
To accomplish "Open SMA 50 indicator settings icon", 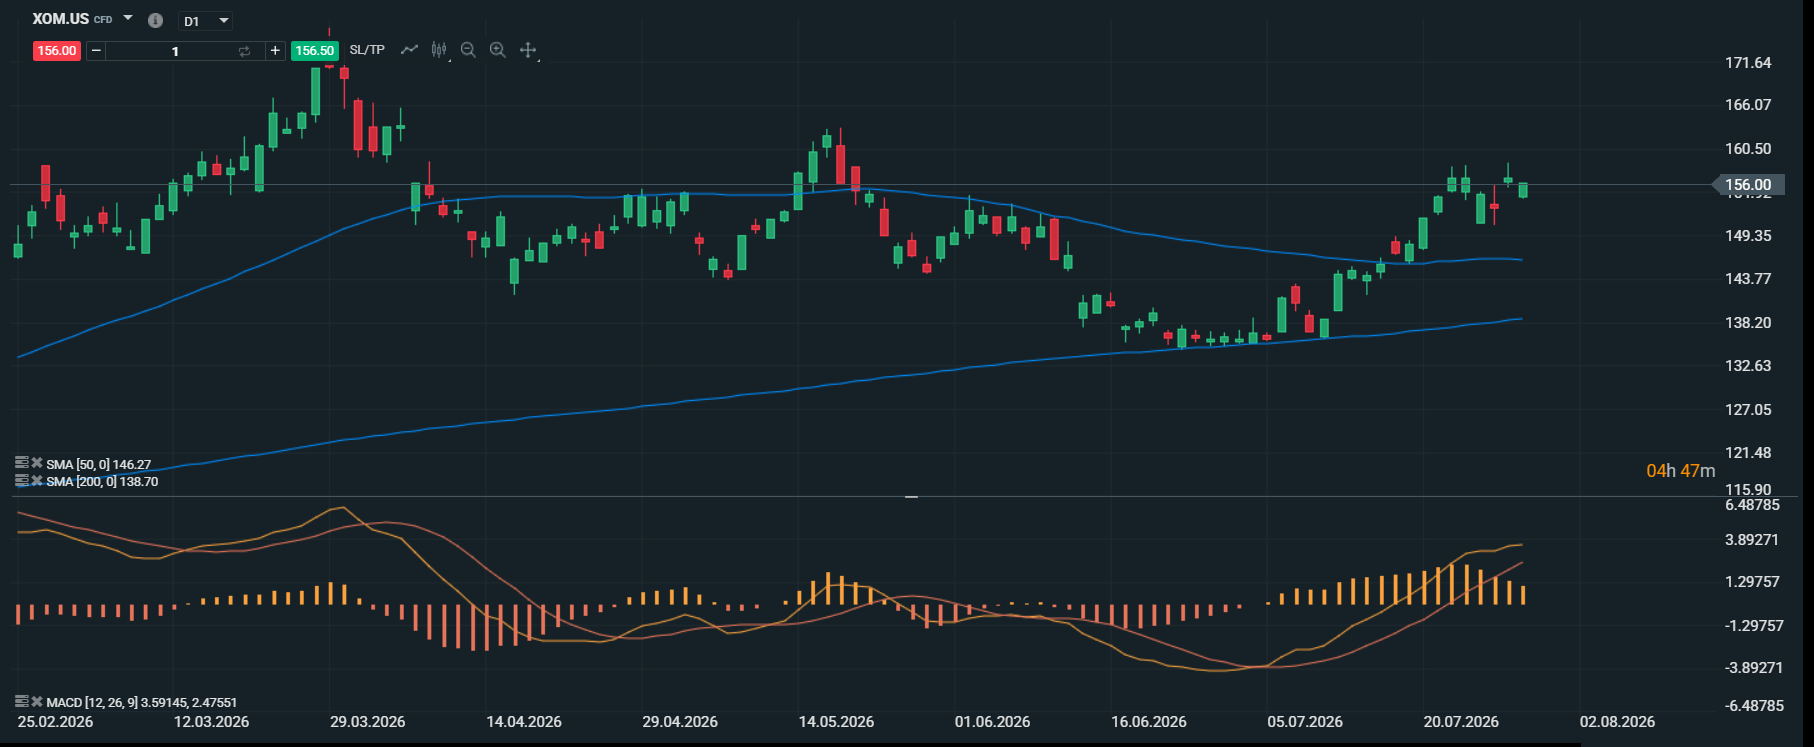I will (21, 463).
